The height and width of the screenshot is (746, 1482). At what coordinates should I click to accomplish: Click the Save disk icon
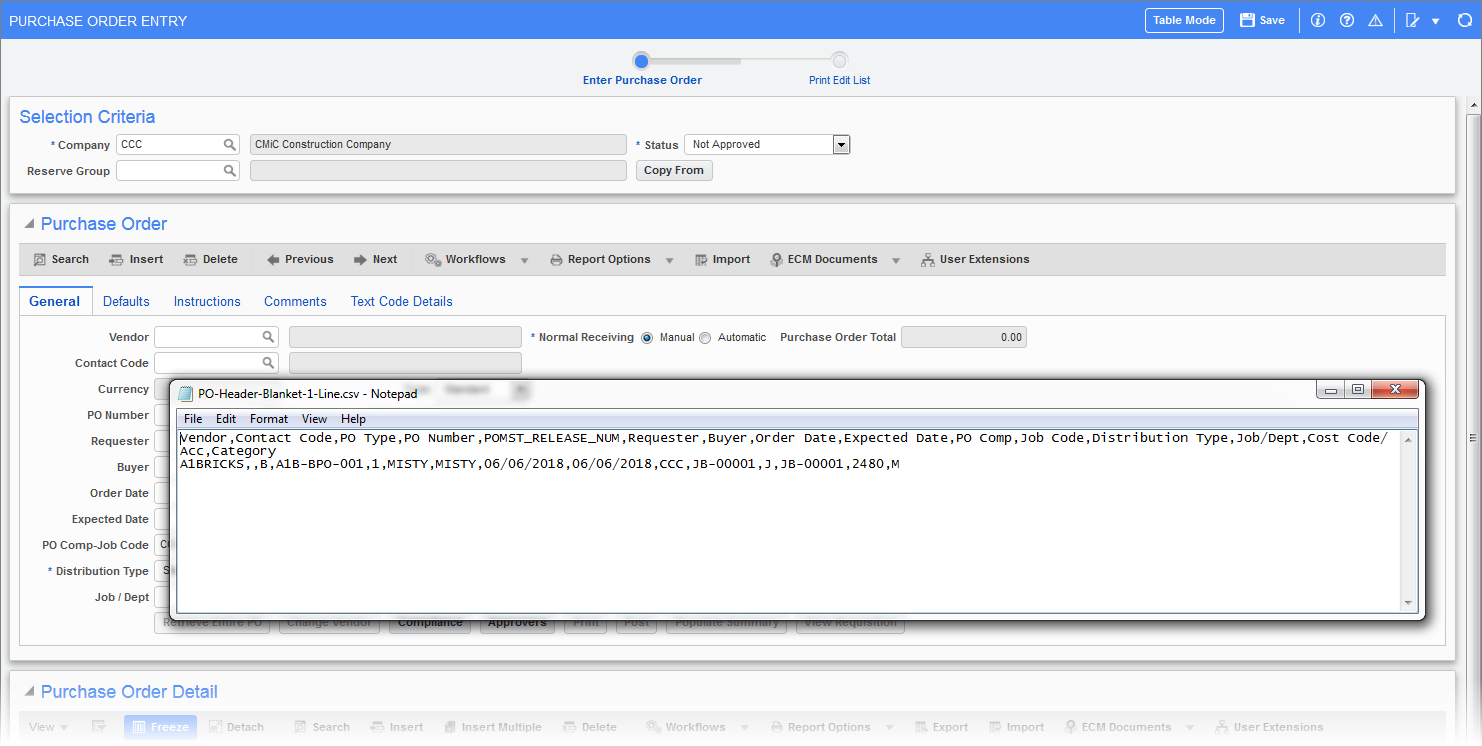(x=1247, y=20)
